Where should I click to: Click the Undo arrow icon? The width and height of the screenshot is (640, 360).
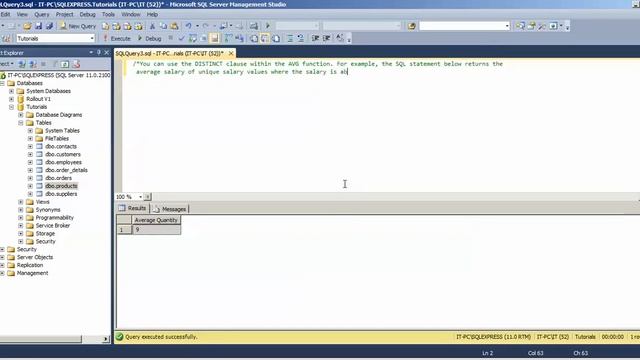(x=189, y=26)
